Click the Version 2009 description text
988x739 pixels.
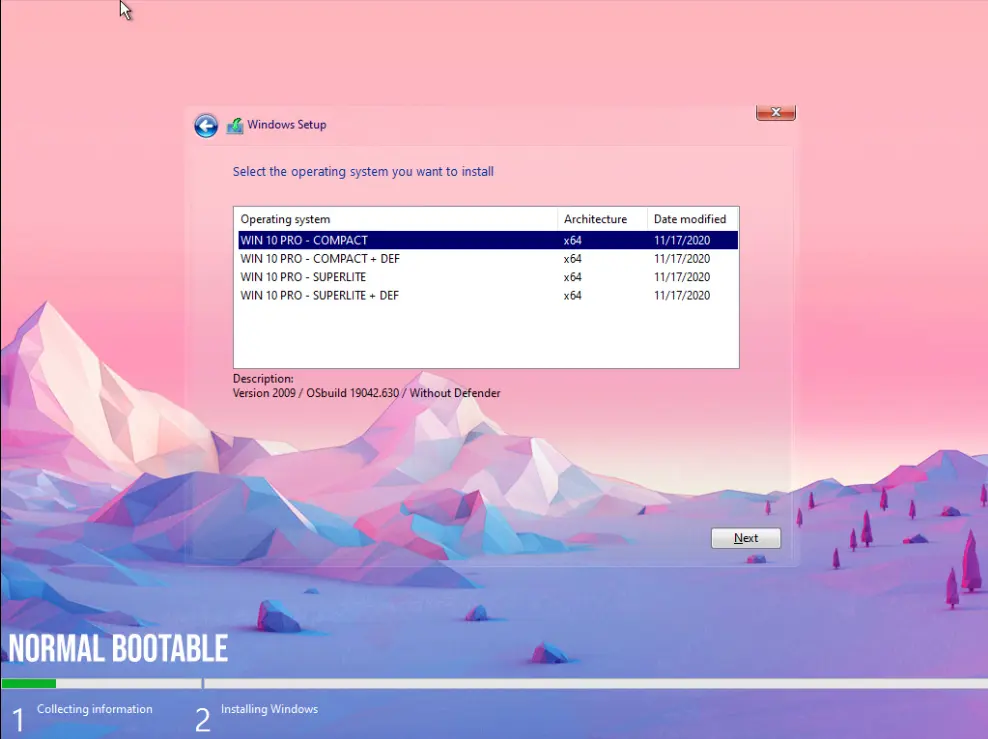tap(366, 393)
